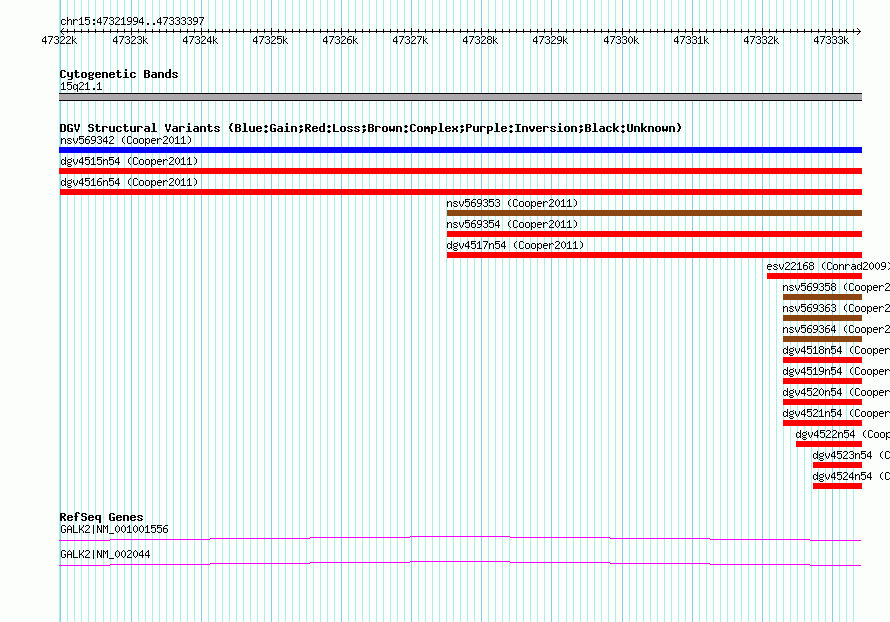This screenshot has width=890, height=622.
Task: Open the dgv4516n54 (Cooper2011) variant label
Action: point(129,182)
